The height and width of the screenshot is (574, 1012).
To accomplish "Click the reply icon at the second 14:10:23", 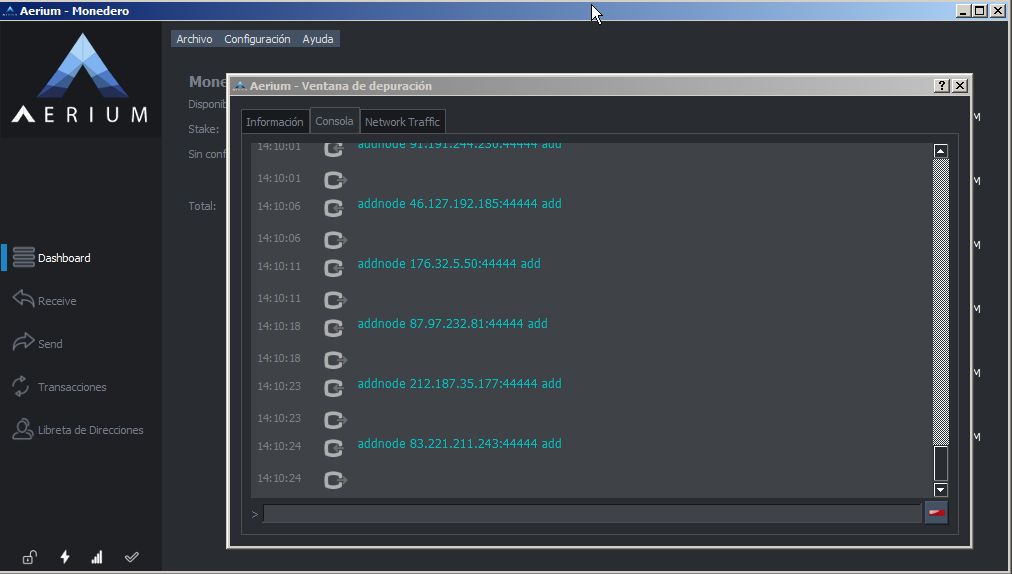I will 336,420.
